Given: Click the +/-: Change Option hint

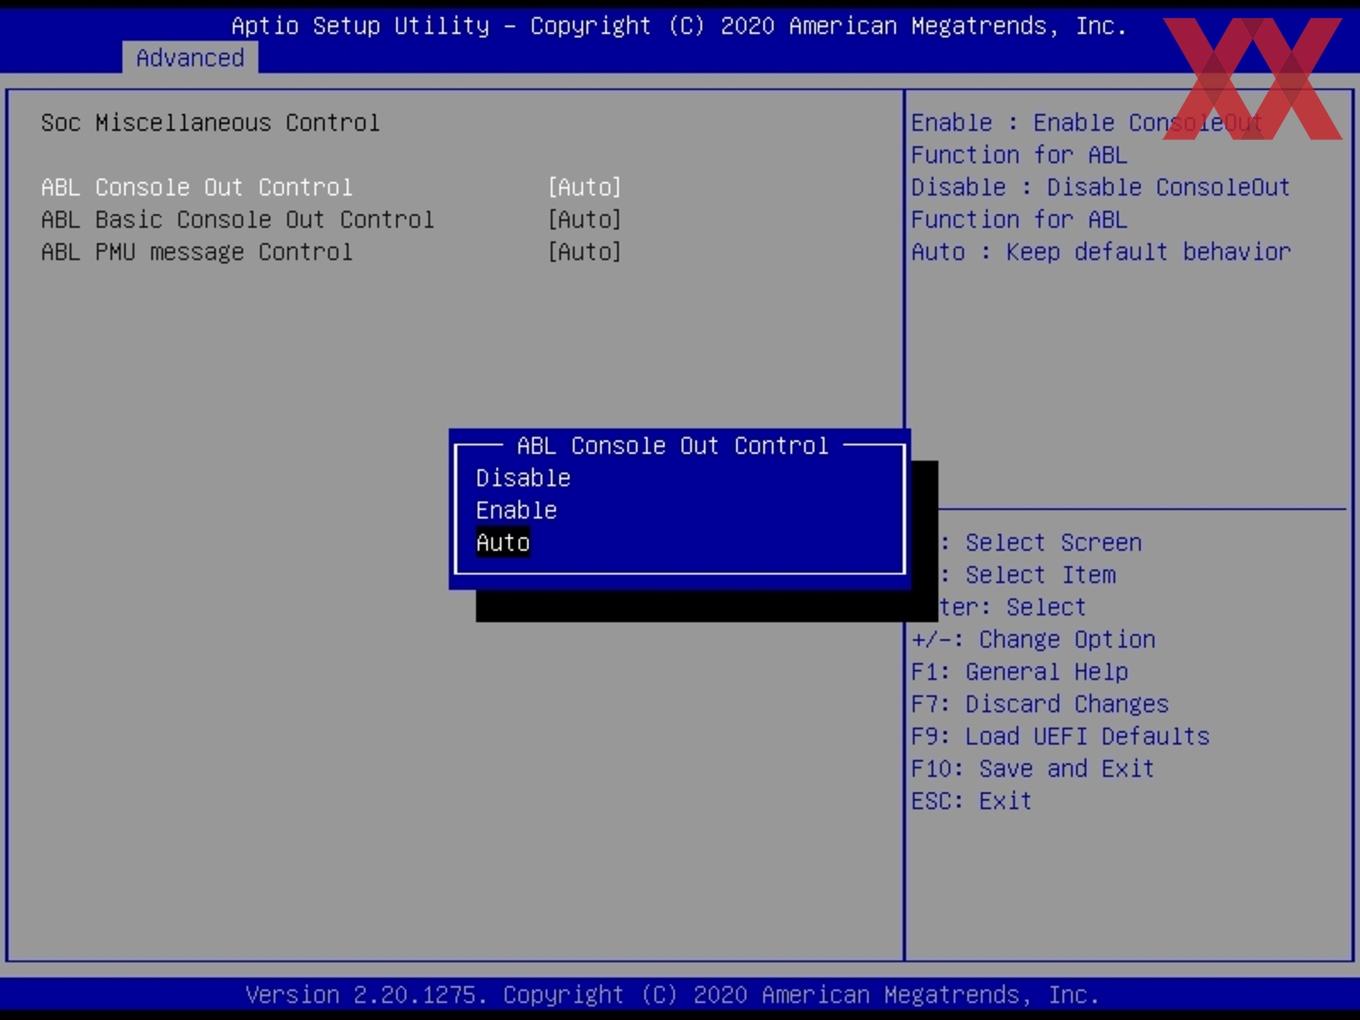Looking at the screenshot, I should [1033, 639].
